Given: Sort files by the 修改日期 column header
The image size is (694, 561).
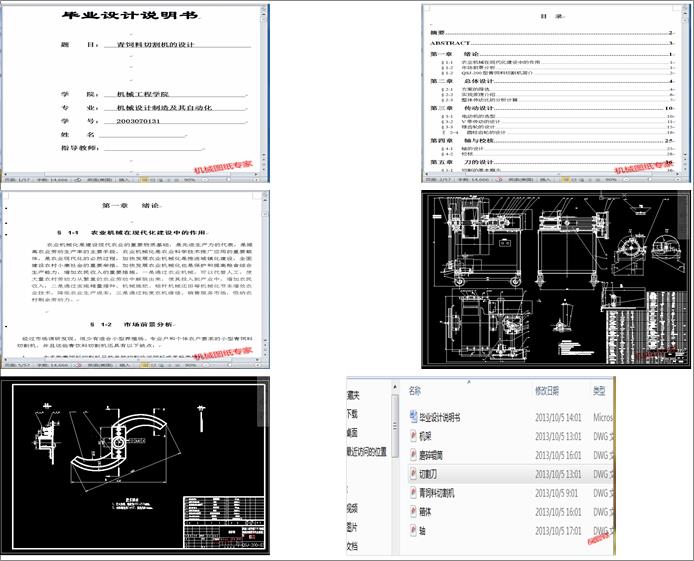Looking at the screenshot, I should click(547, 391).
